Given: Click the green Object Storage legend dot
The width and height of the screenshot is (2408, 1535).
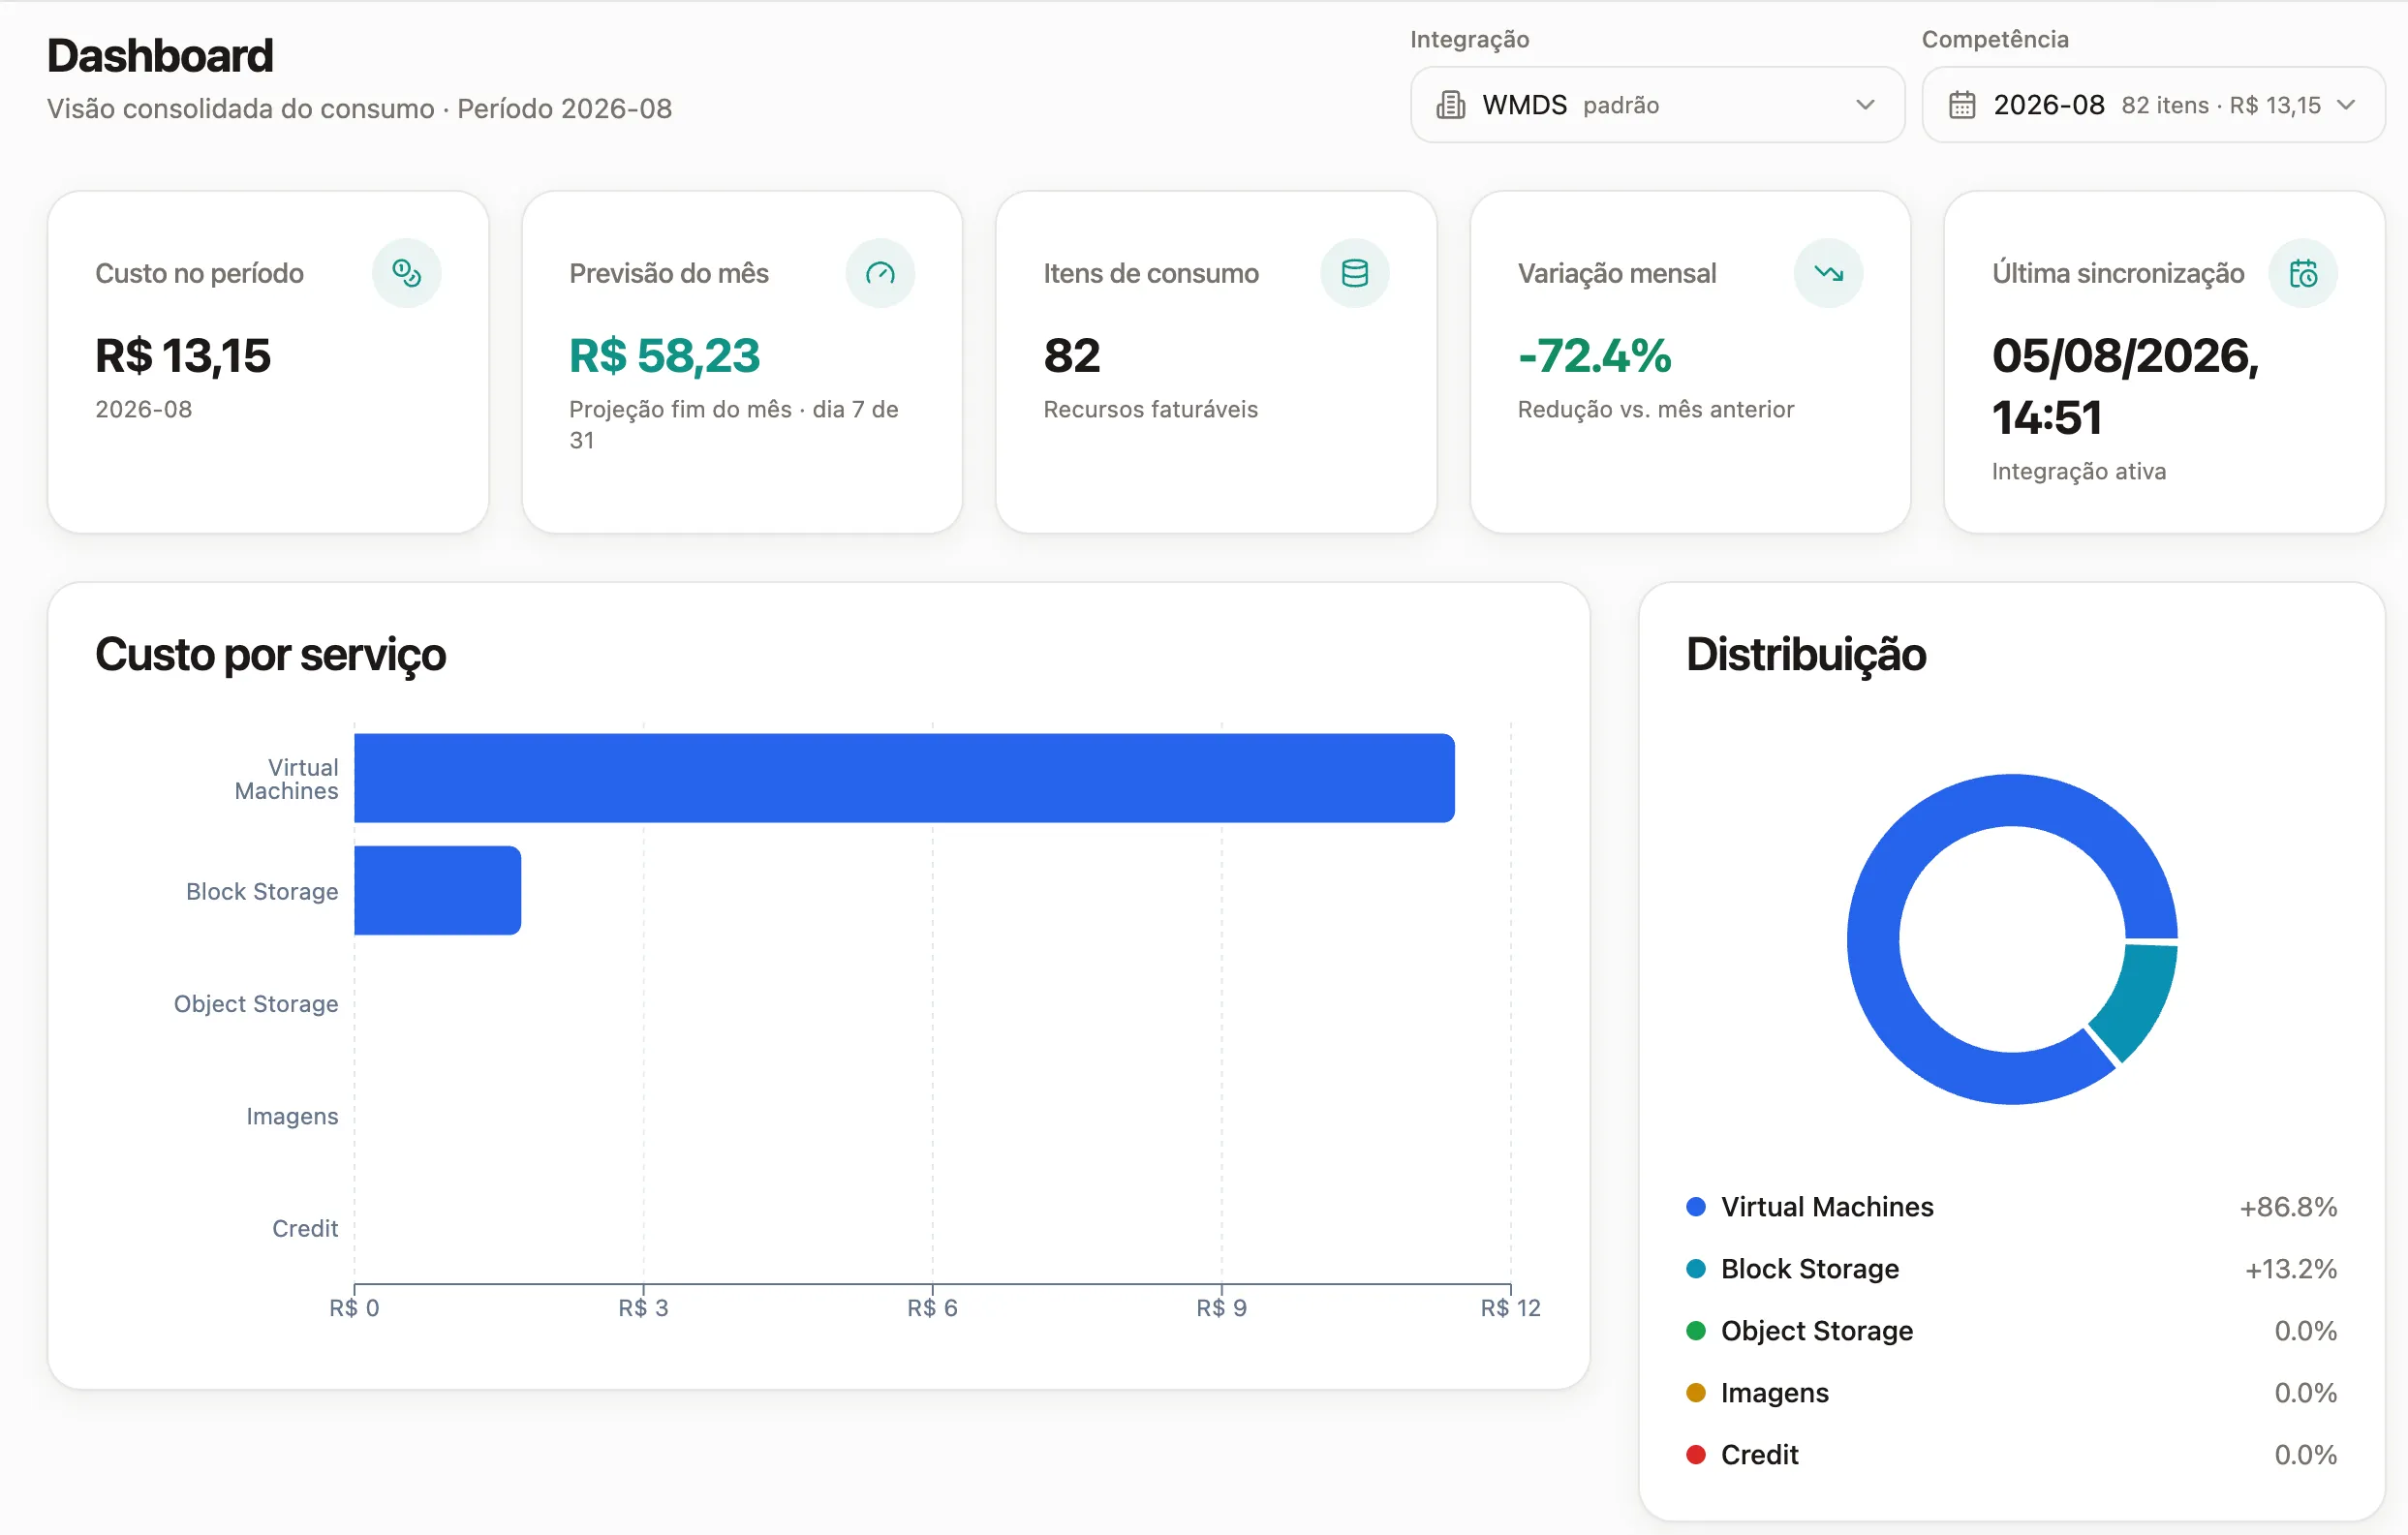Looking at the screenshot, I should pyautogui.click(x=1696, y=1330).
